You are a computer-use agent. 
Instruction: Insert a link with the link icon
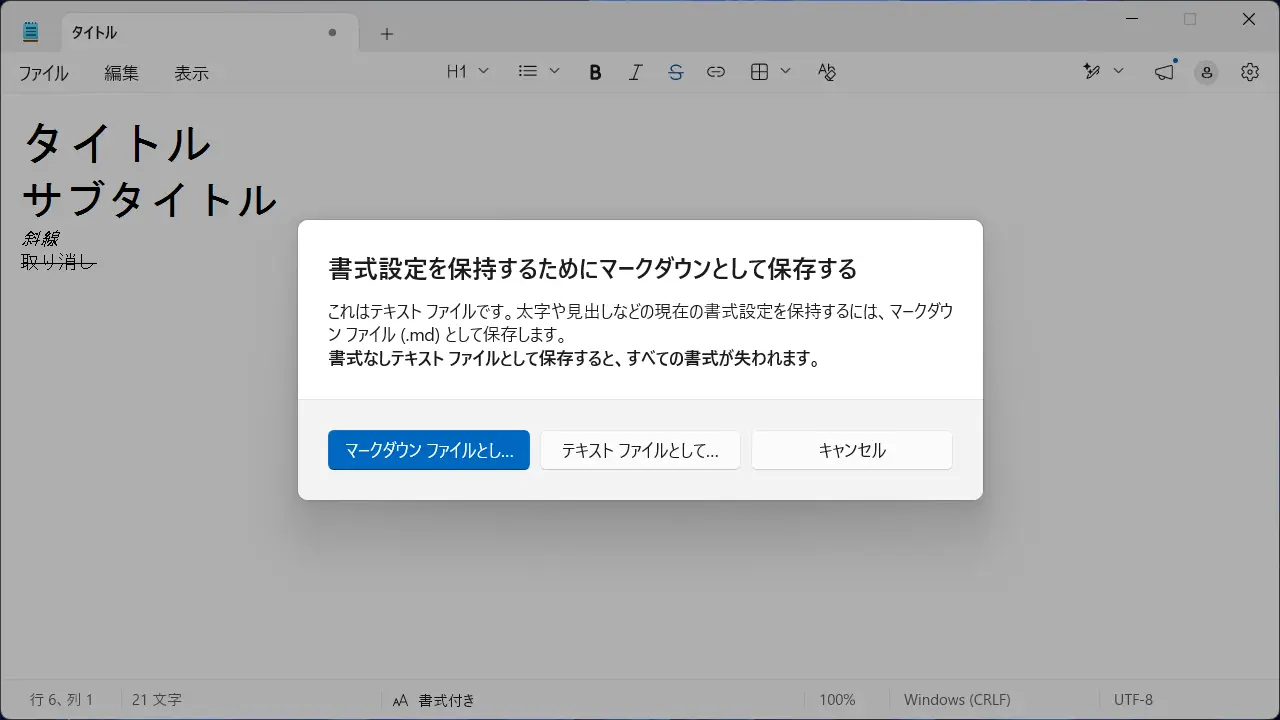[x=716, y=72]
